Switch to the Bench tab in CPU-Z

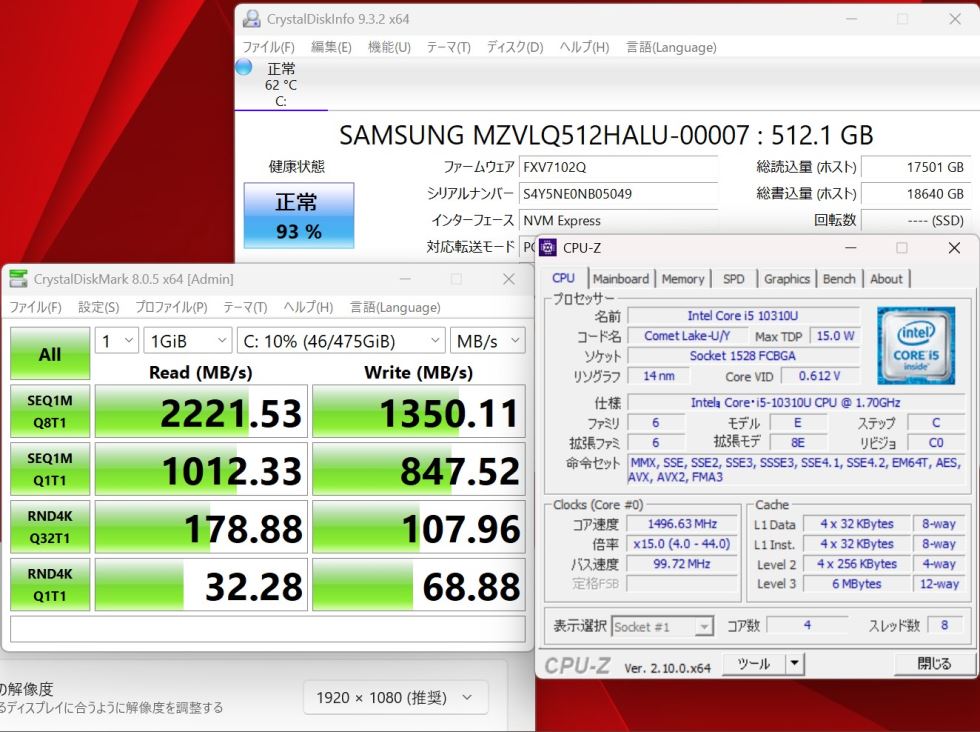point(839,279)
